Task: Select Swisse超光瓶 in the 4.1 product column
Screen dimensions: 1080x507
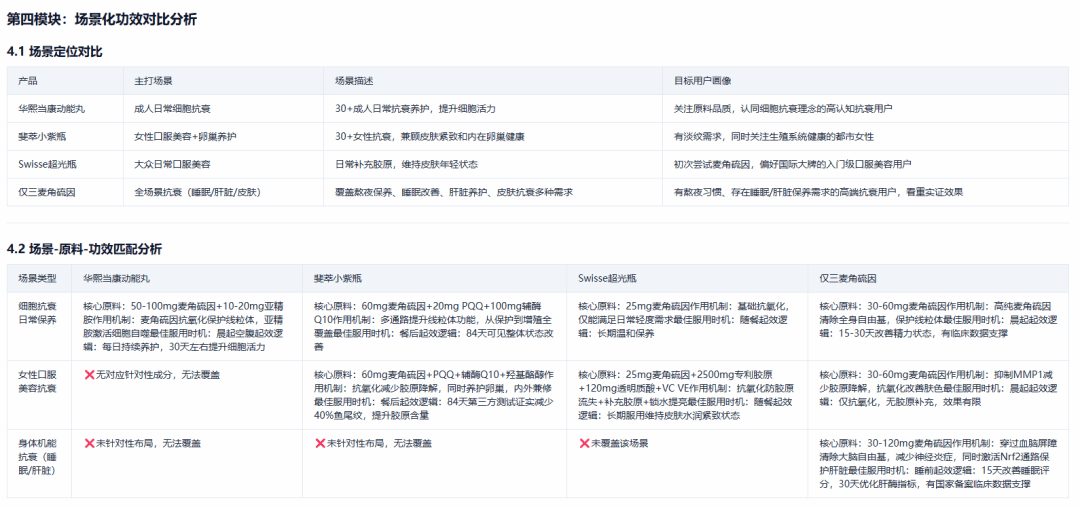Action: 47,164
